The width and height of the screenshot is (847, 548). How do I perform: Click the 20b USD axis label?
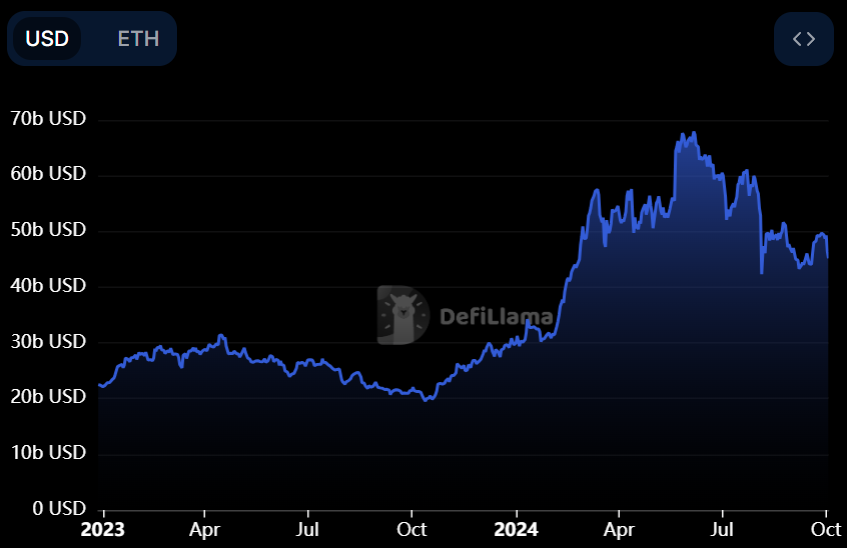(x=46, y=397)
